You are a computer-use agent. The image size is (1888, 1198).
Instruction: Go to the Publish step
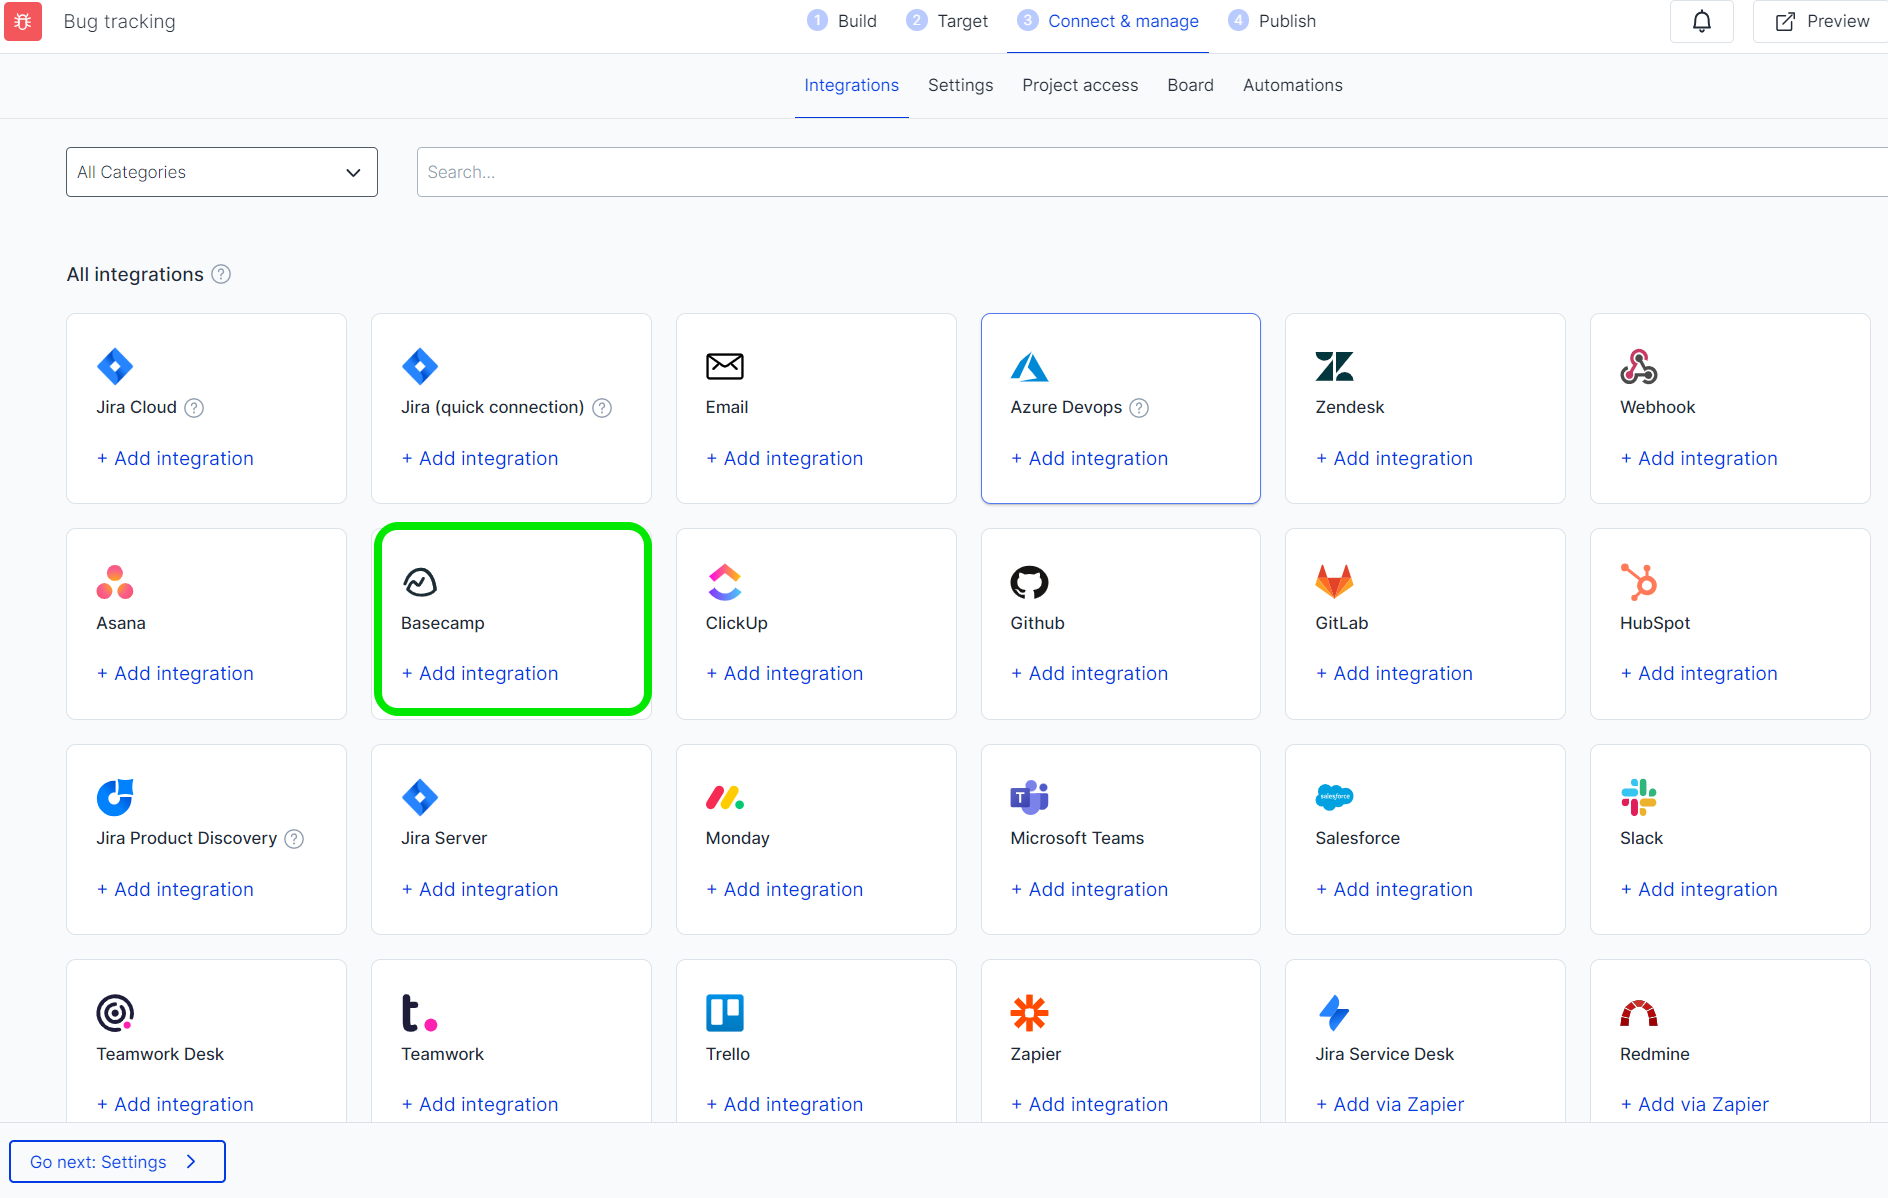1272,21
